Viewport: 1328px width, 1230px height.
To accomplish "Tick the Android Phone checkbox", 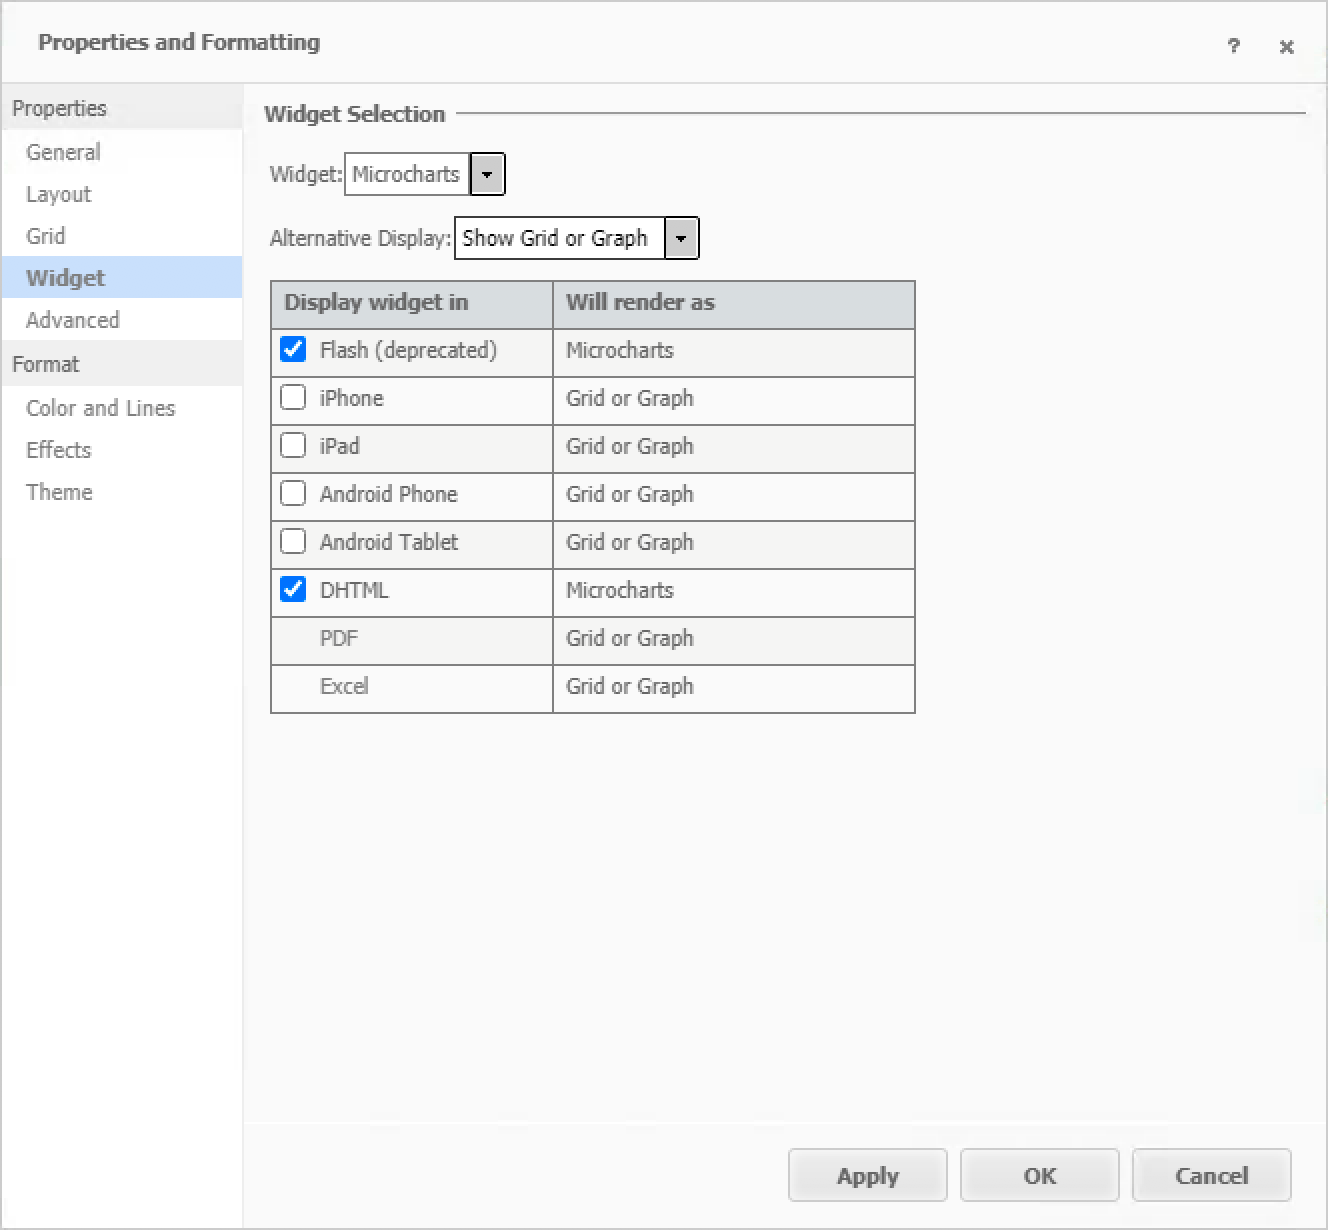I will coord(293,494).
